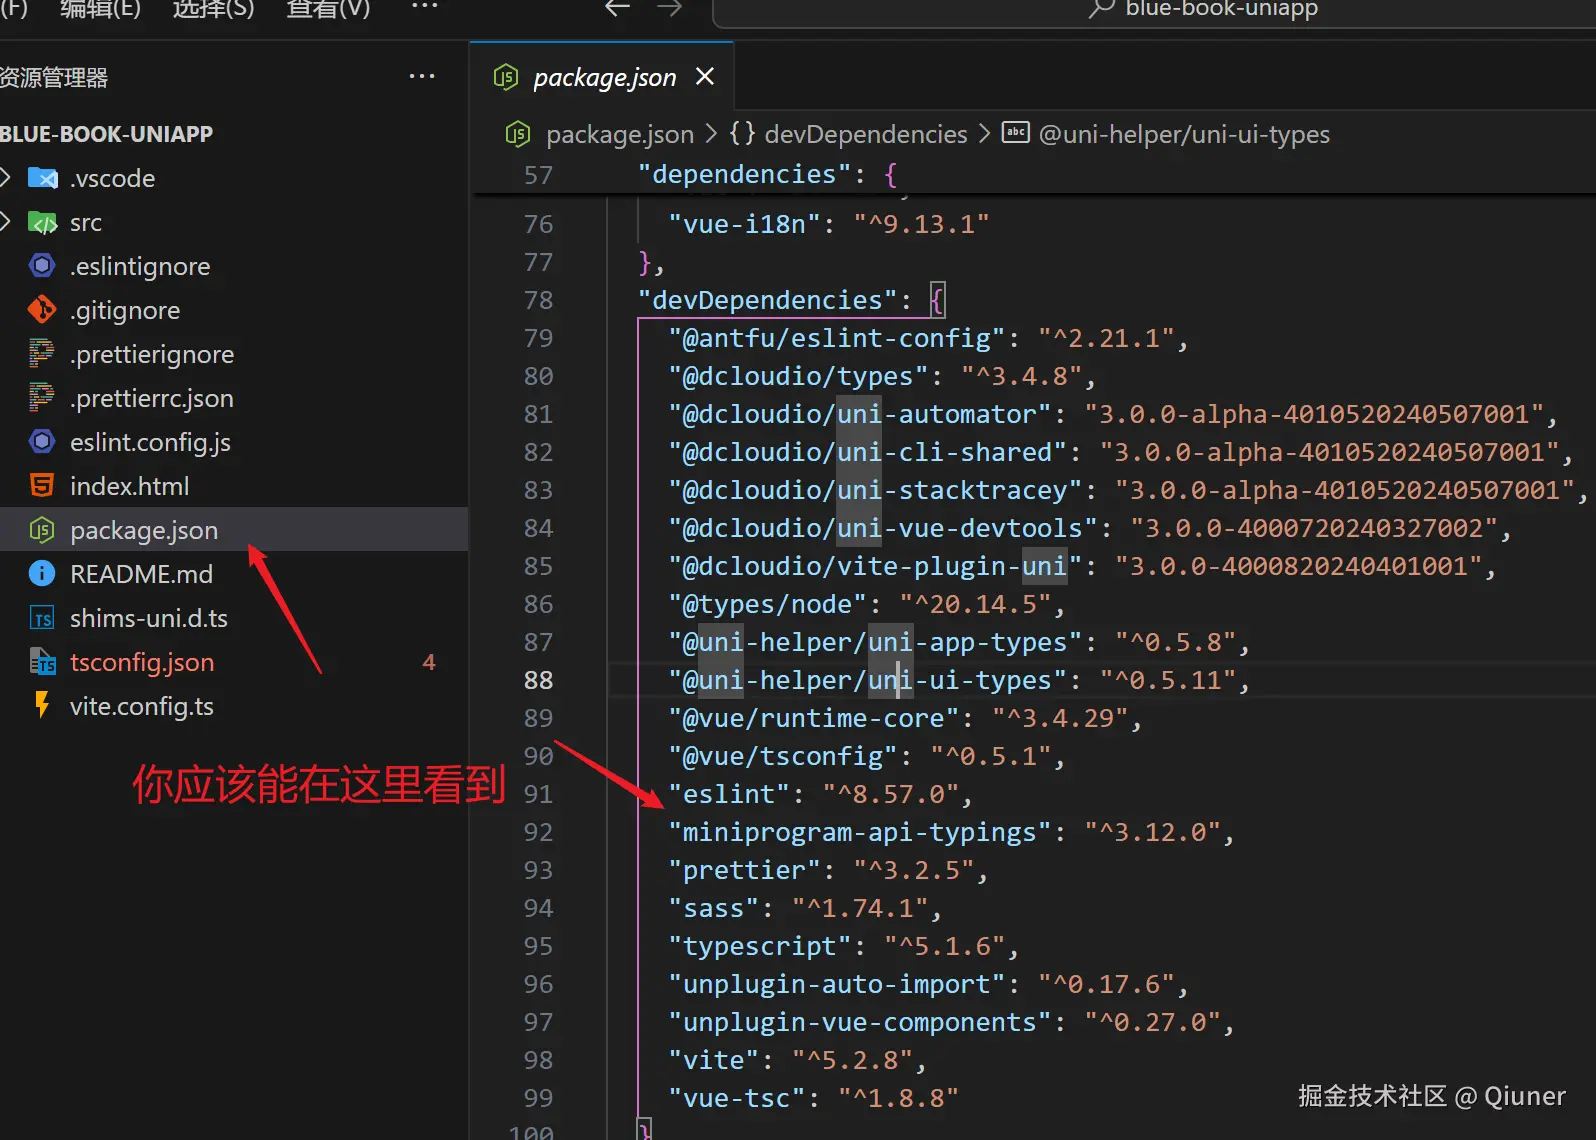The width and height of the screenshot is (1596, 1140).
Task: Click the blue-book-uniapp search box
Action: 1154,10
